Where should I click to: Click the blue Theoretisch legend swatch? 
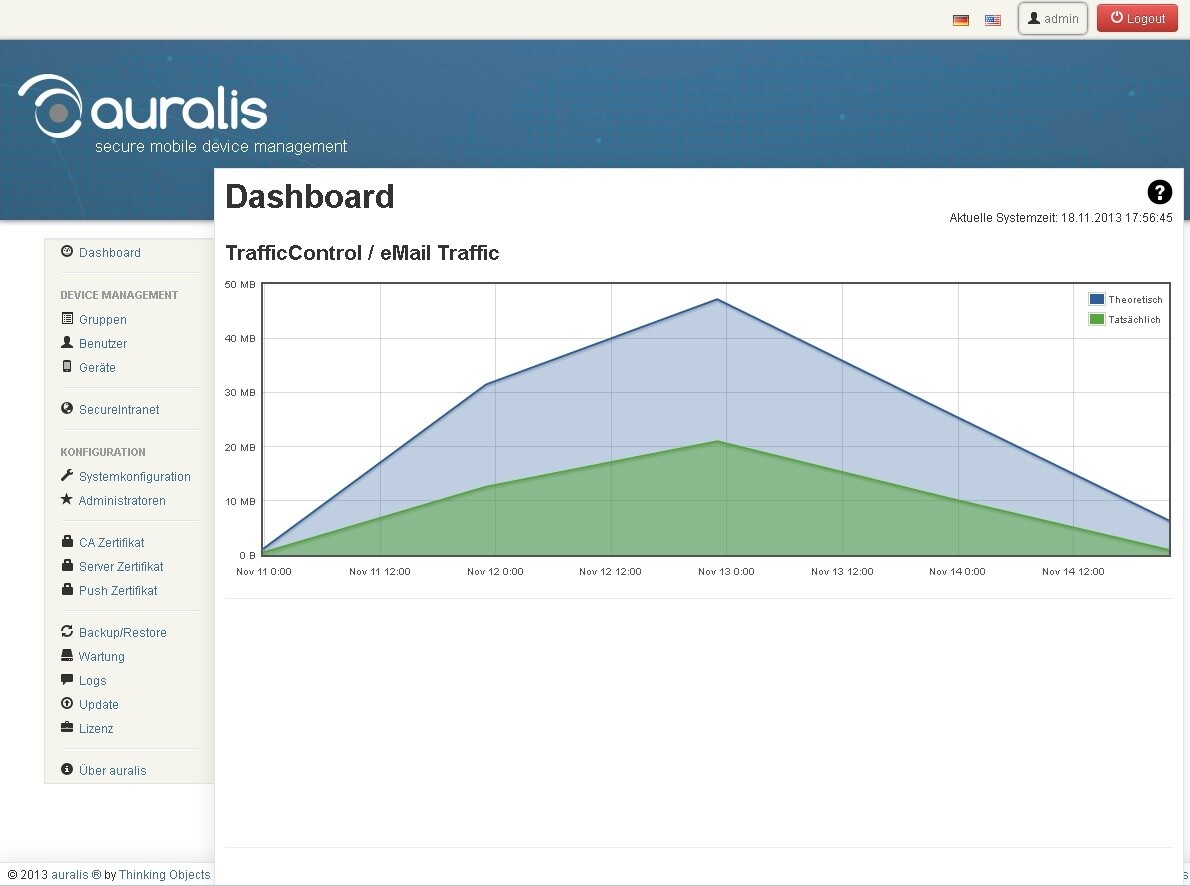coord(1097,299)
